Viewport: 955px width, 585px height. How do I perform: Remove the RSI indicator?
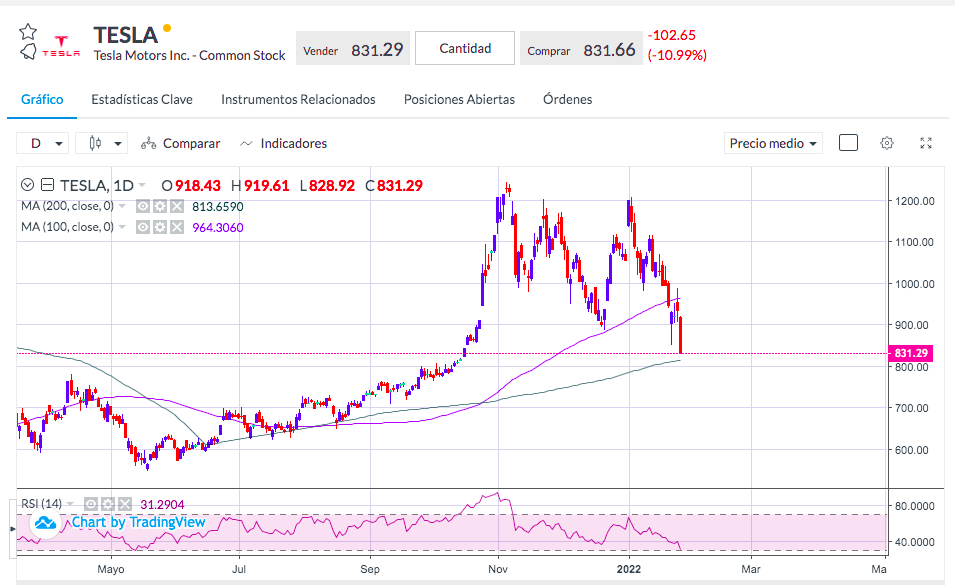(125, 504)
